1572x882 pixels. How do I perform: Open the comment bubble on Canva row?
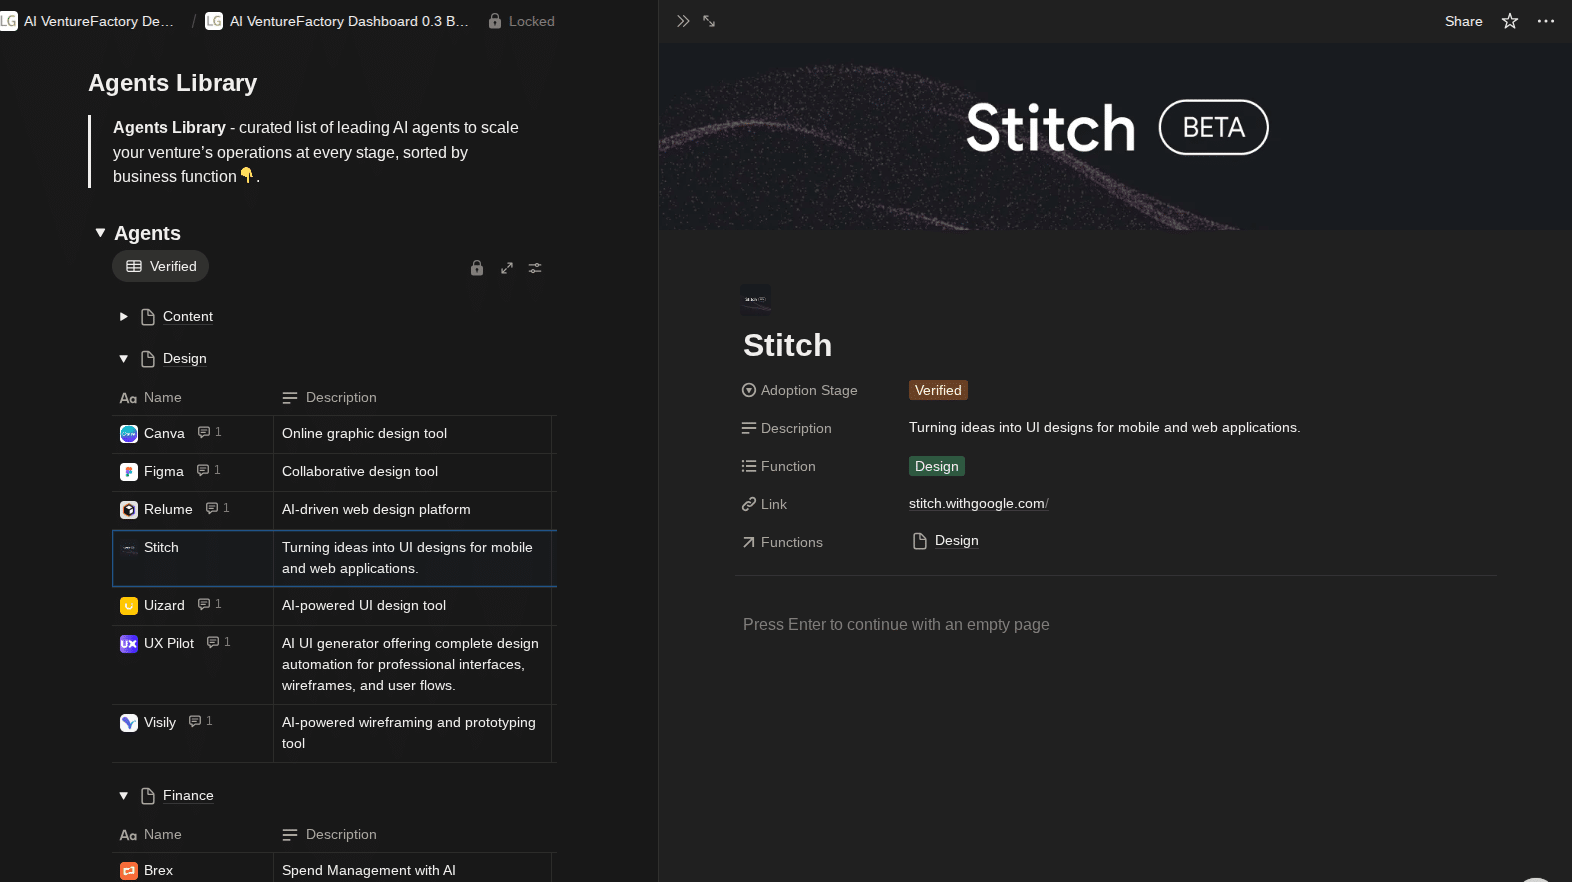pos(209,432)
